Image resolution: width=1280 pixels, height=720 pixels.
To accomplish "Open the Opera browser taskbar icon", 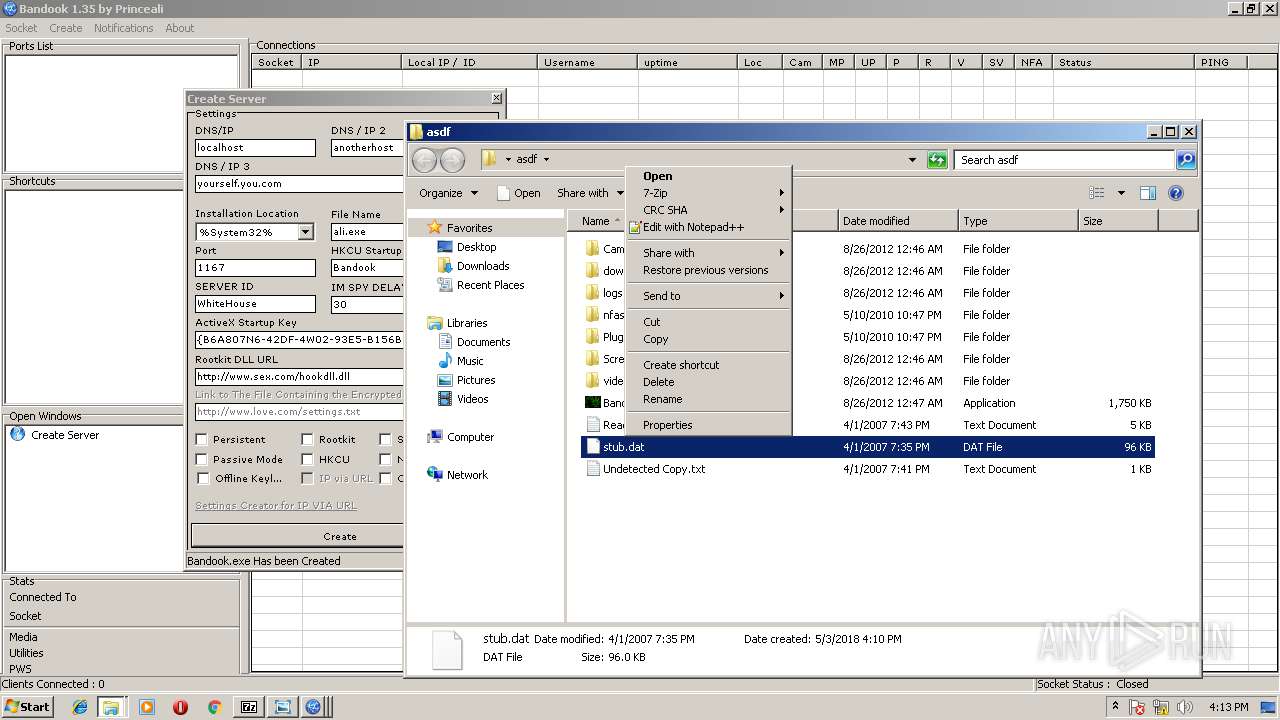I will (180, 707).
